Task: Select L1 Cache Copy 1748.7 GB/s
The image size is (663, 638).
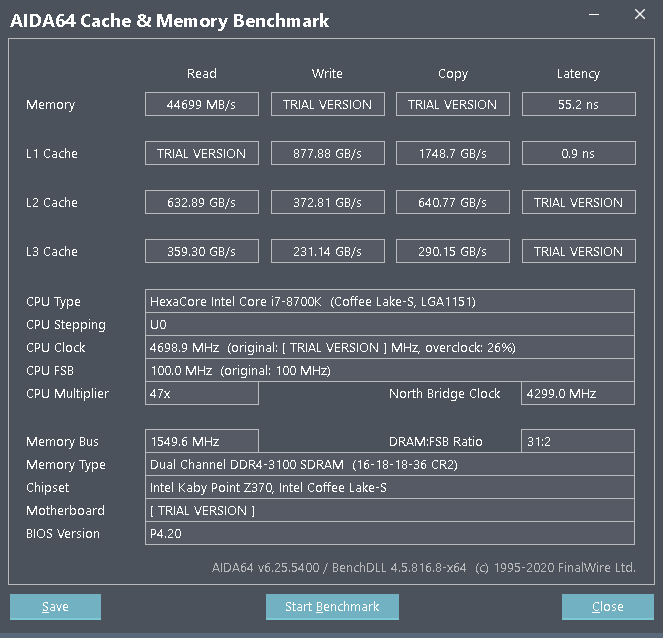Action: pos(453,153)
